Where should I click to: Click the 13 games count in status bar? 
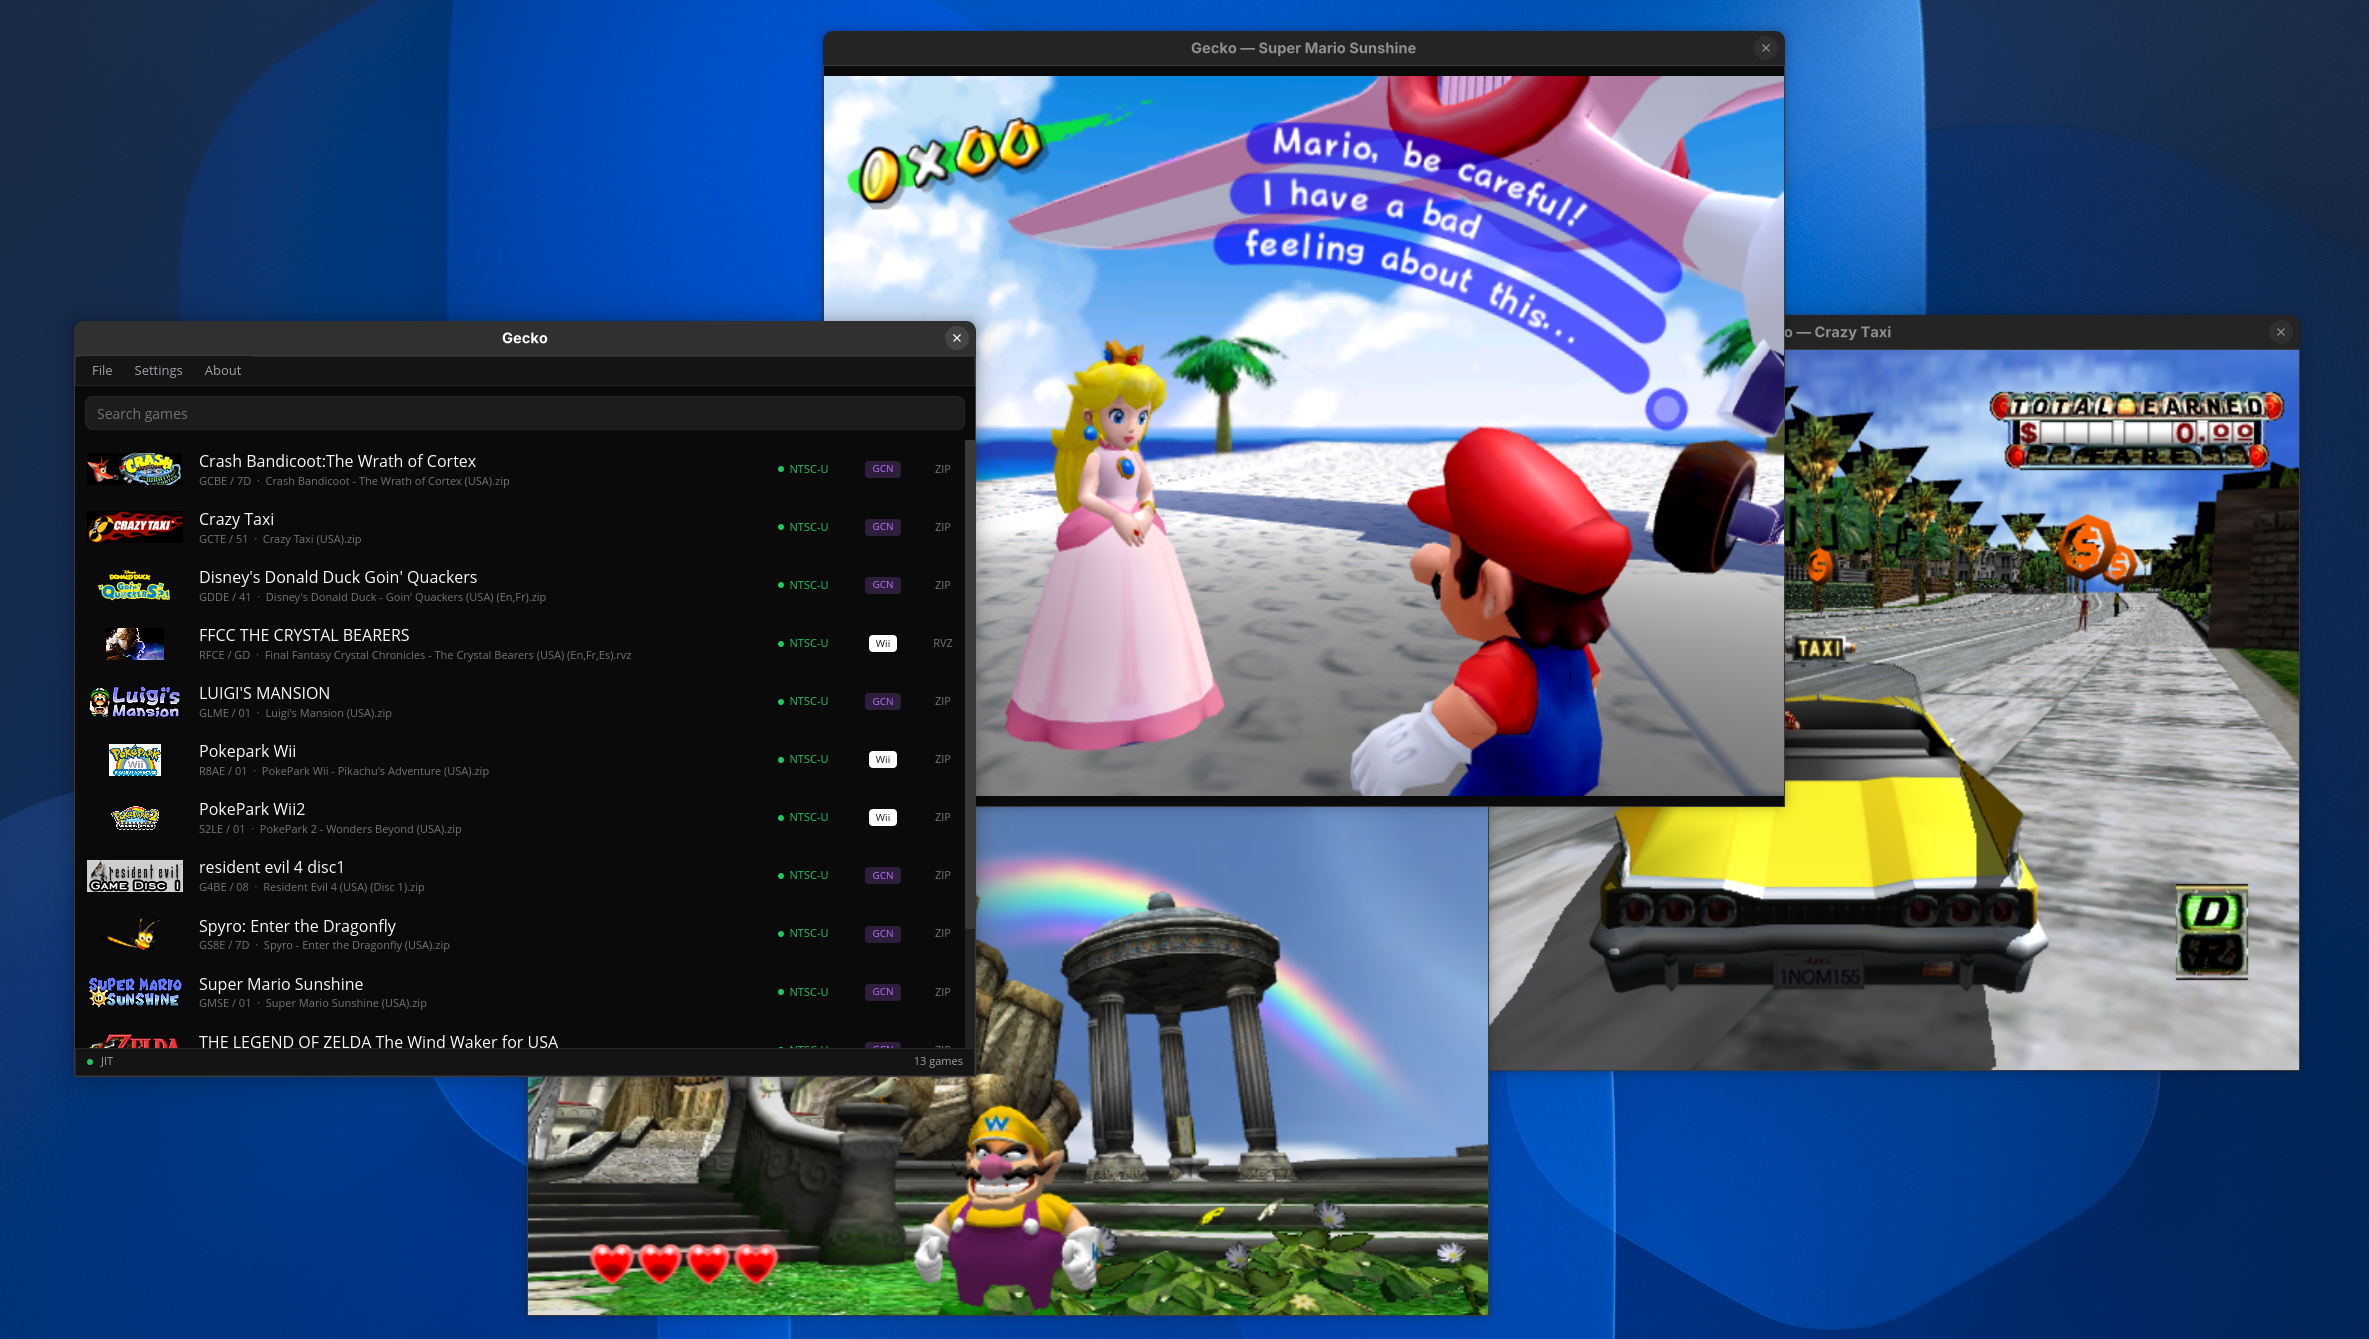click(938, 1061)
